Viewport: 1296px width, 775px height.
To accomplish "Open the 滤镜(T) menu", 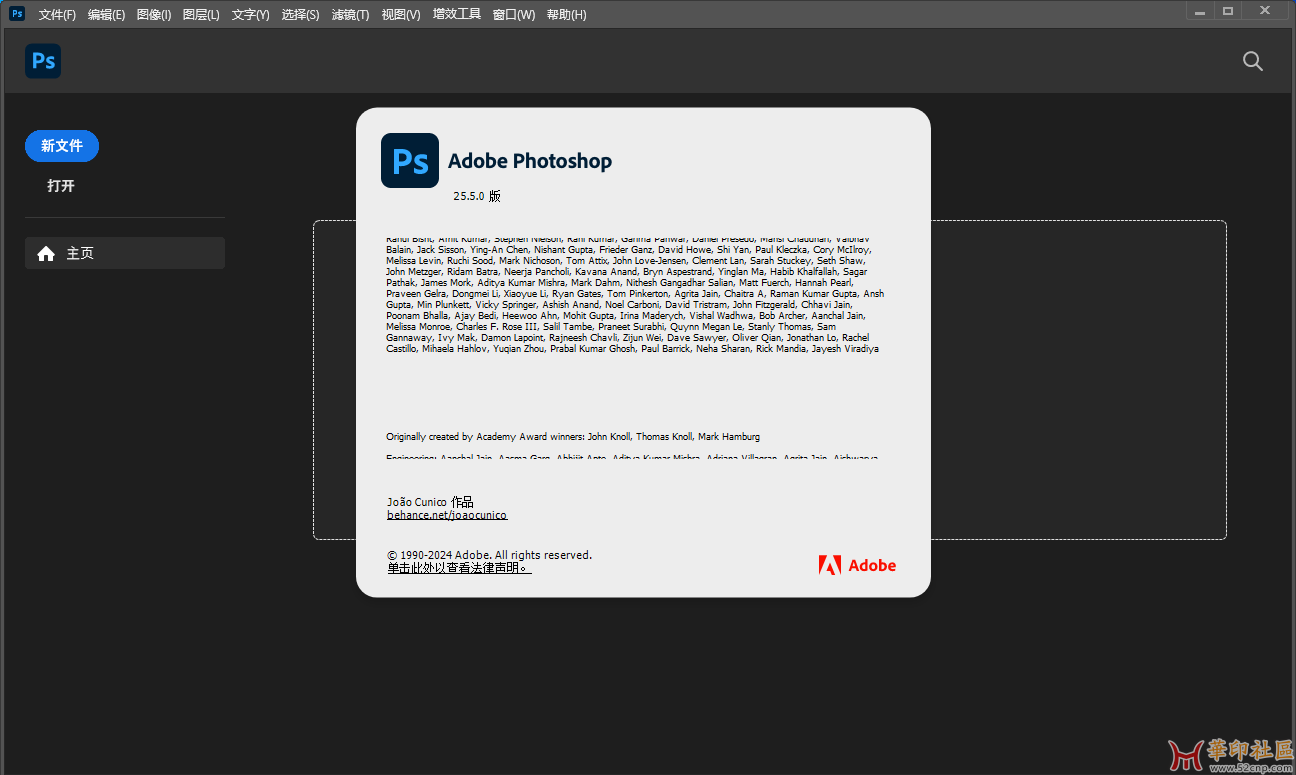I will [x=350, y=15].
